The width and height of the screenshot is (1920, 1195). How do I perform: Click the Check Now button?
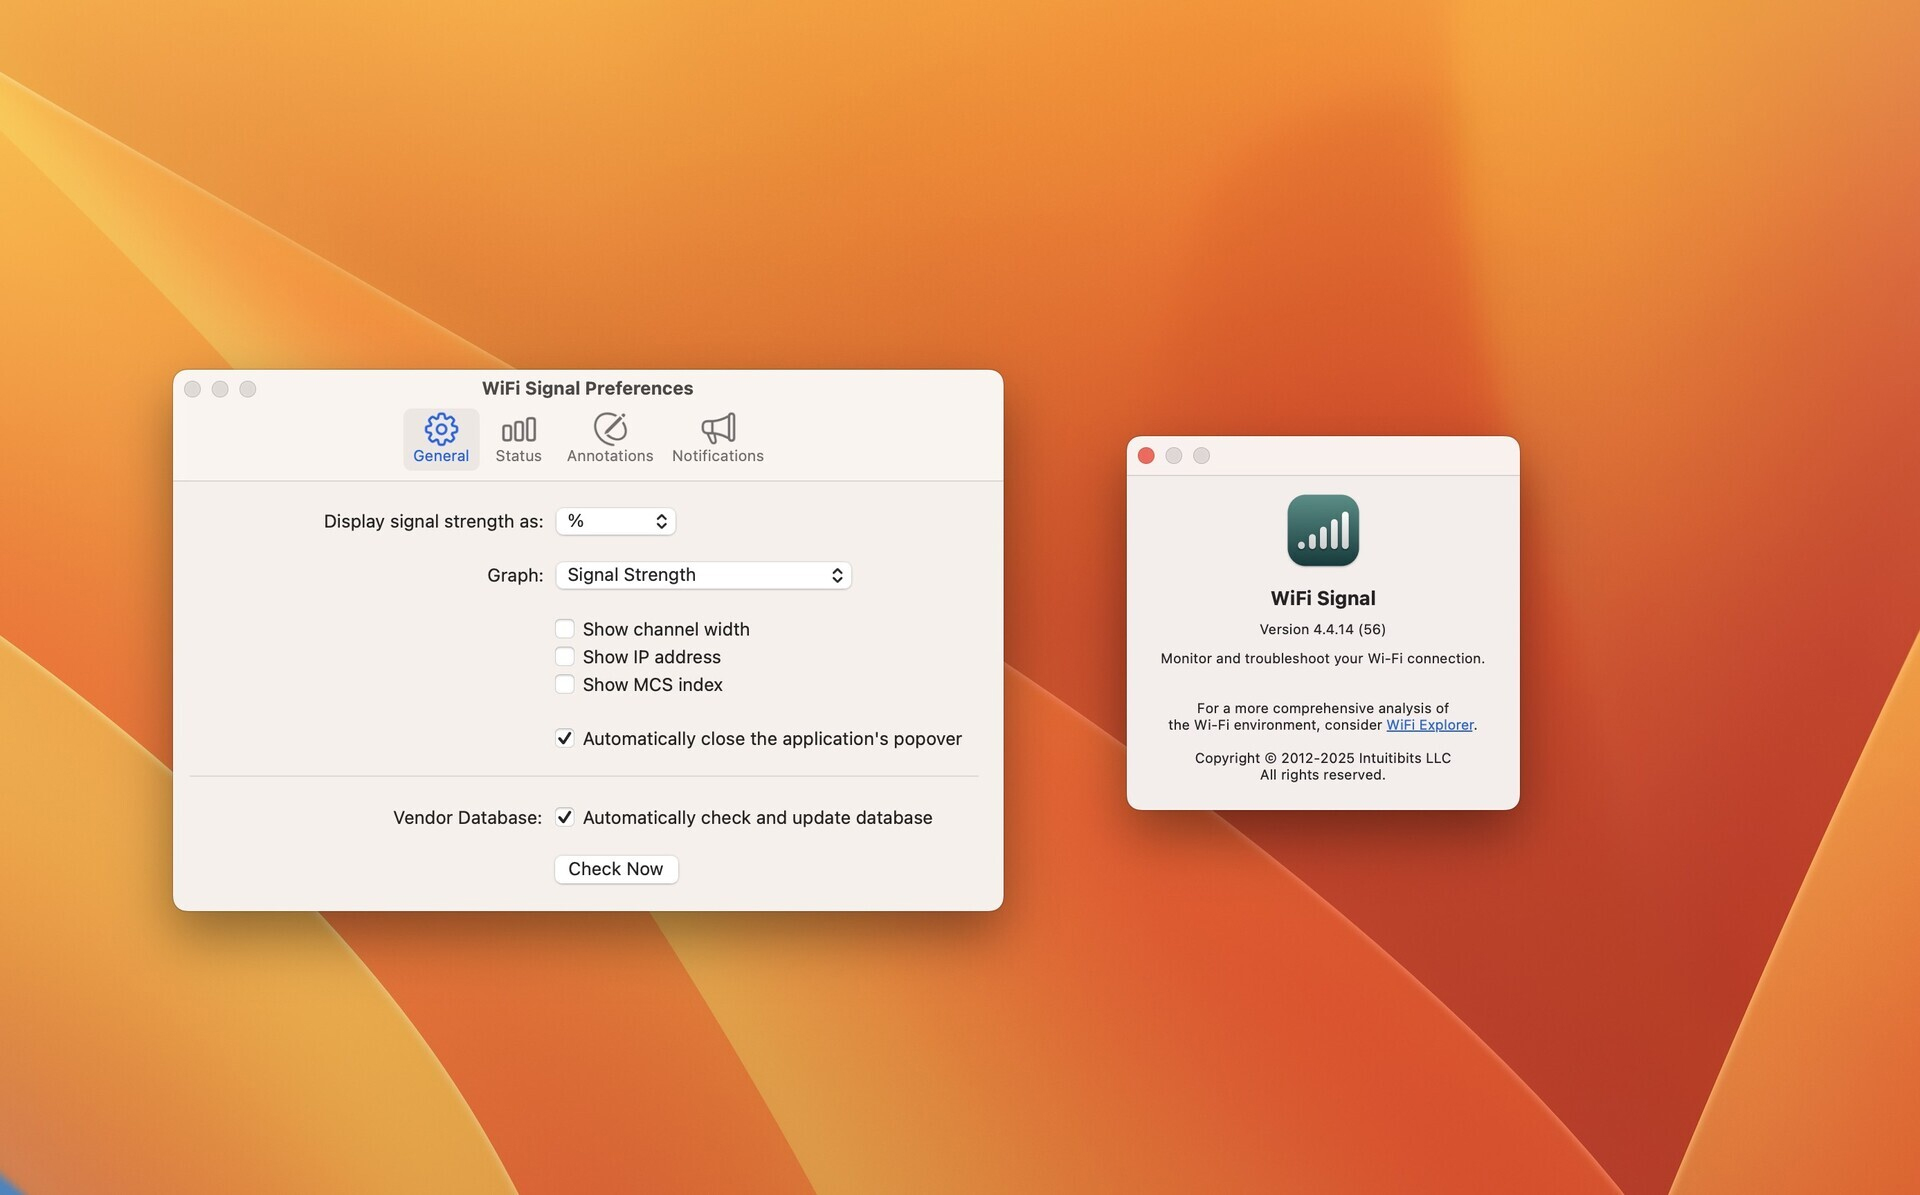616,869
